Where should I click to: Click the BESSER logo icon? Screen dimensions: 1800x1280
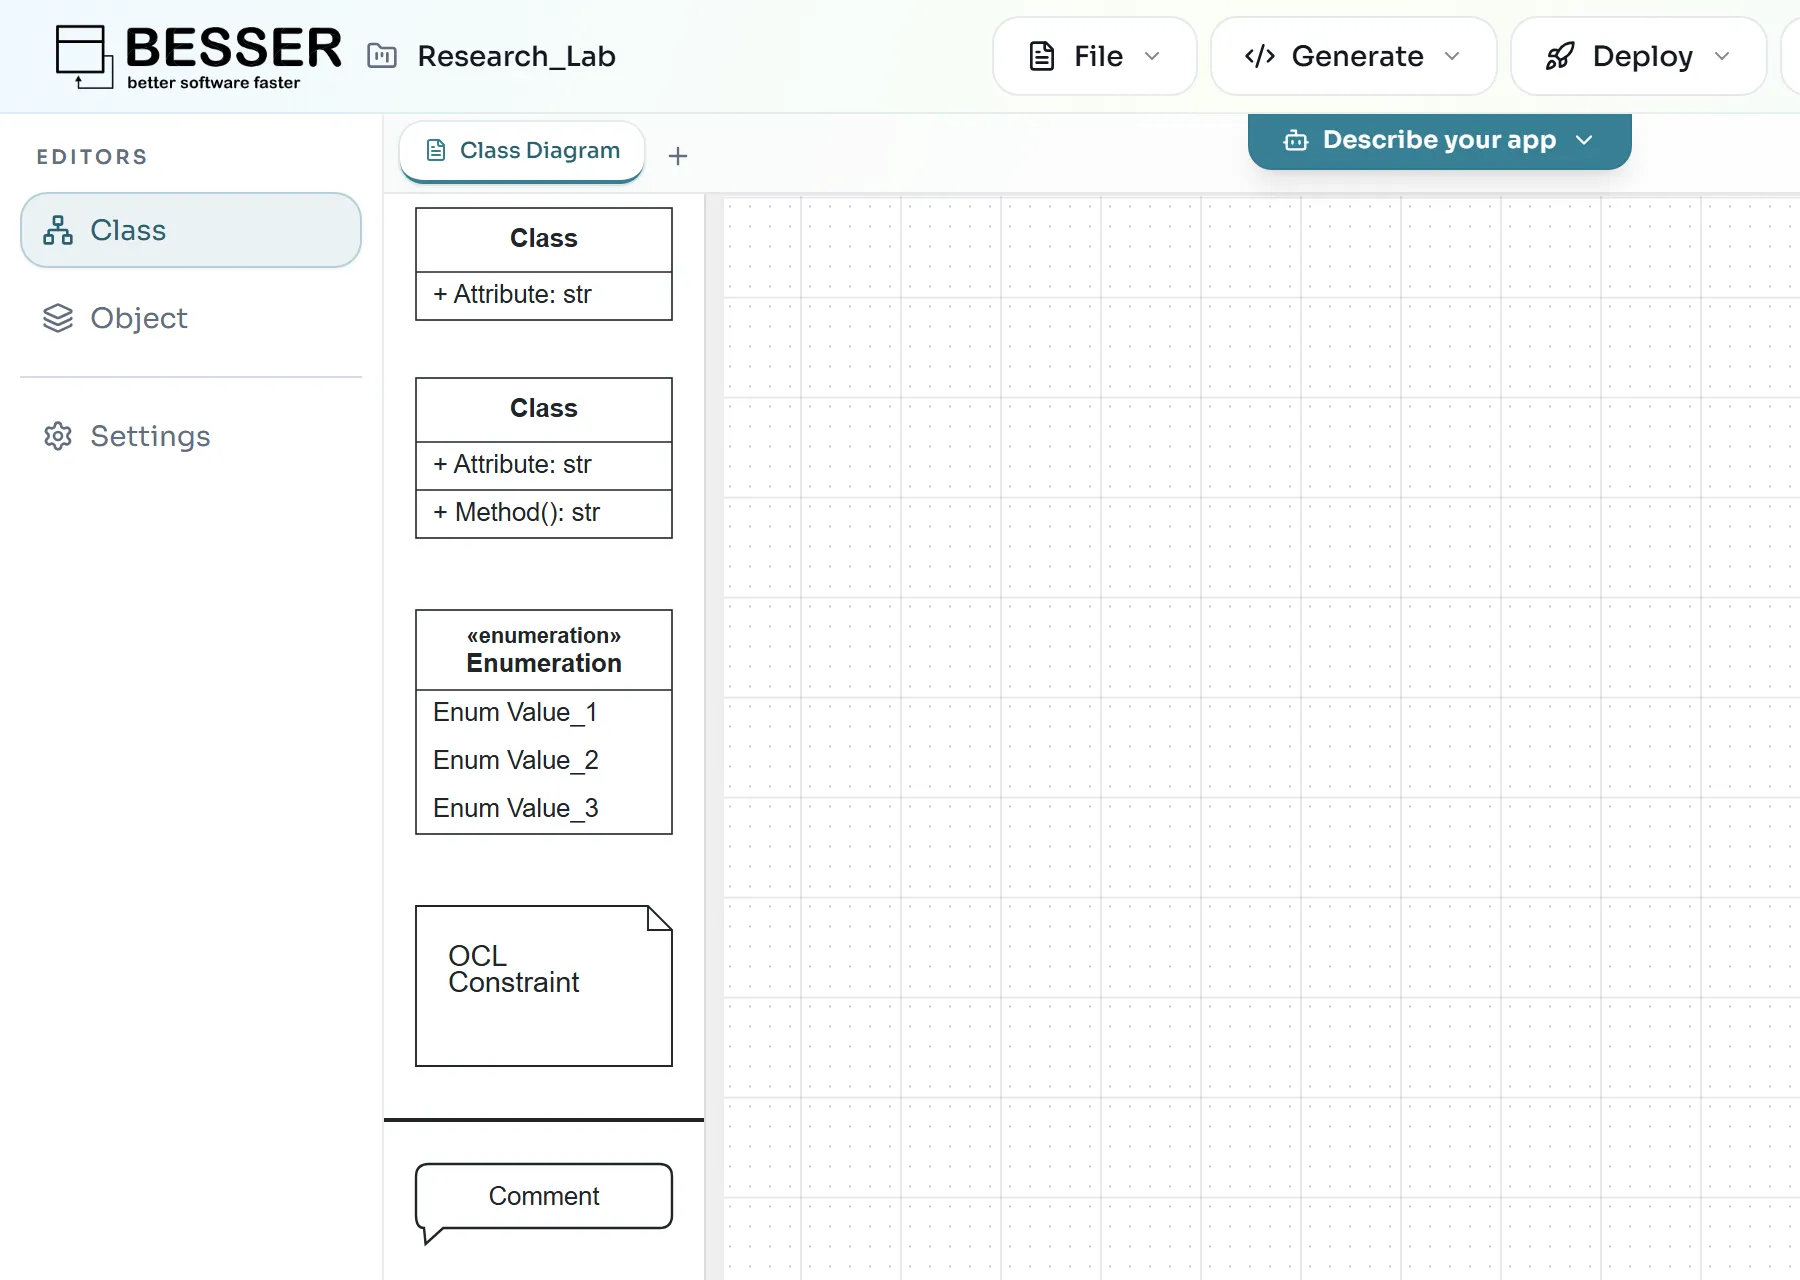(x=84, y=56)
